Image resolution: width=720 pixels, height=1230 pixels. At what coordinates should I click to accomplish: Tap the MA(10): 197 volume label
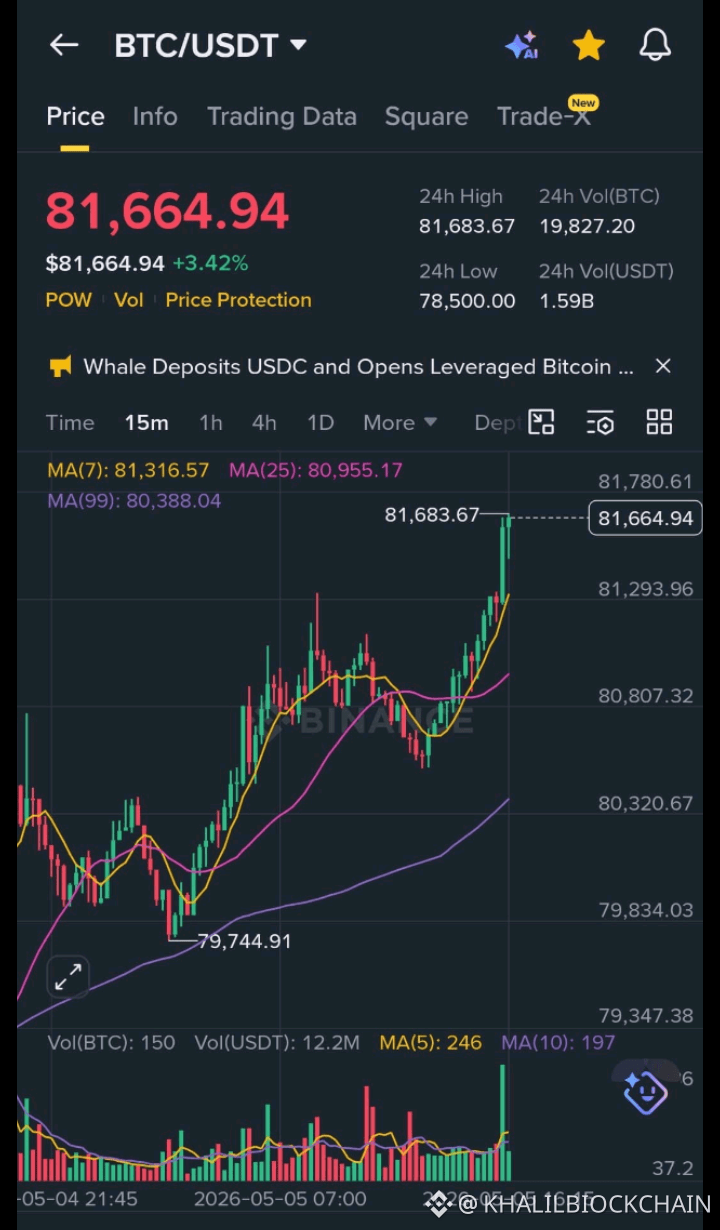(x=558, y=1043)
